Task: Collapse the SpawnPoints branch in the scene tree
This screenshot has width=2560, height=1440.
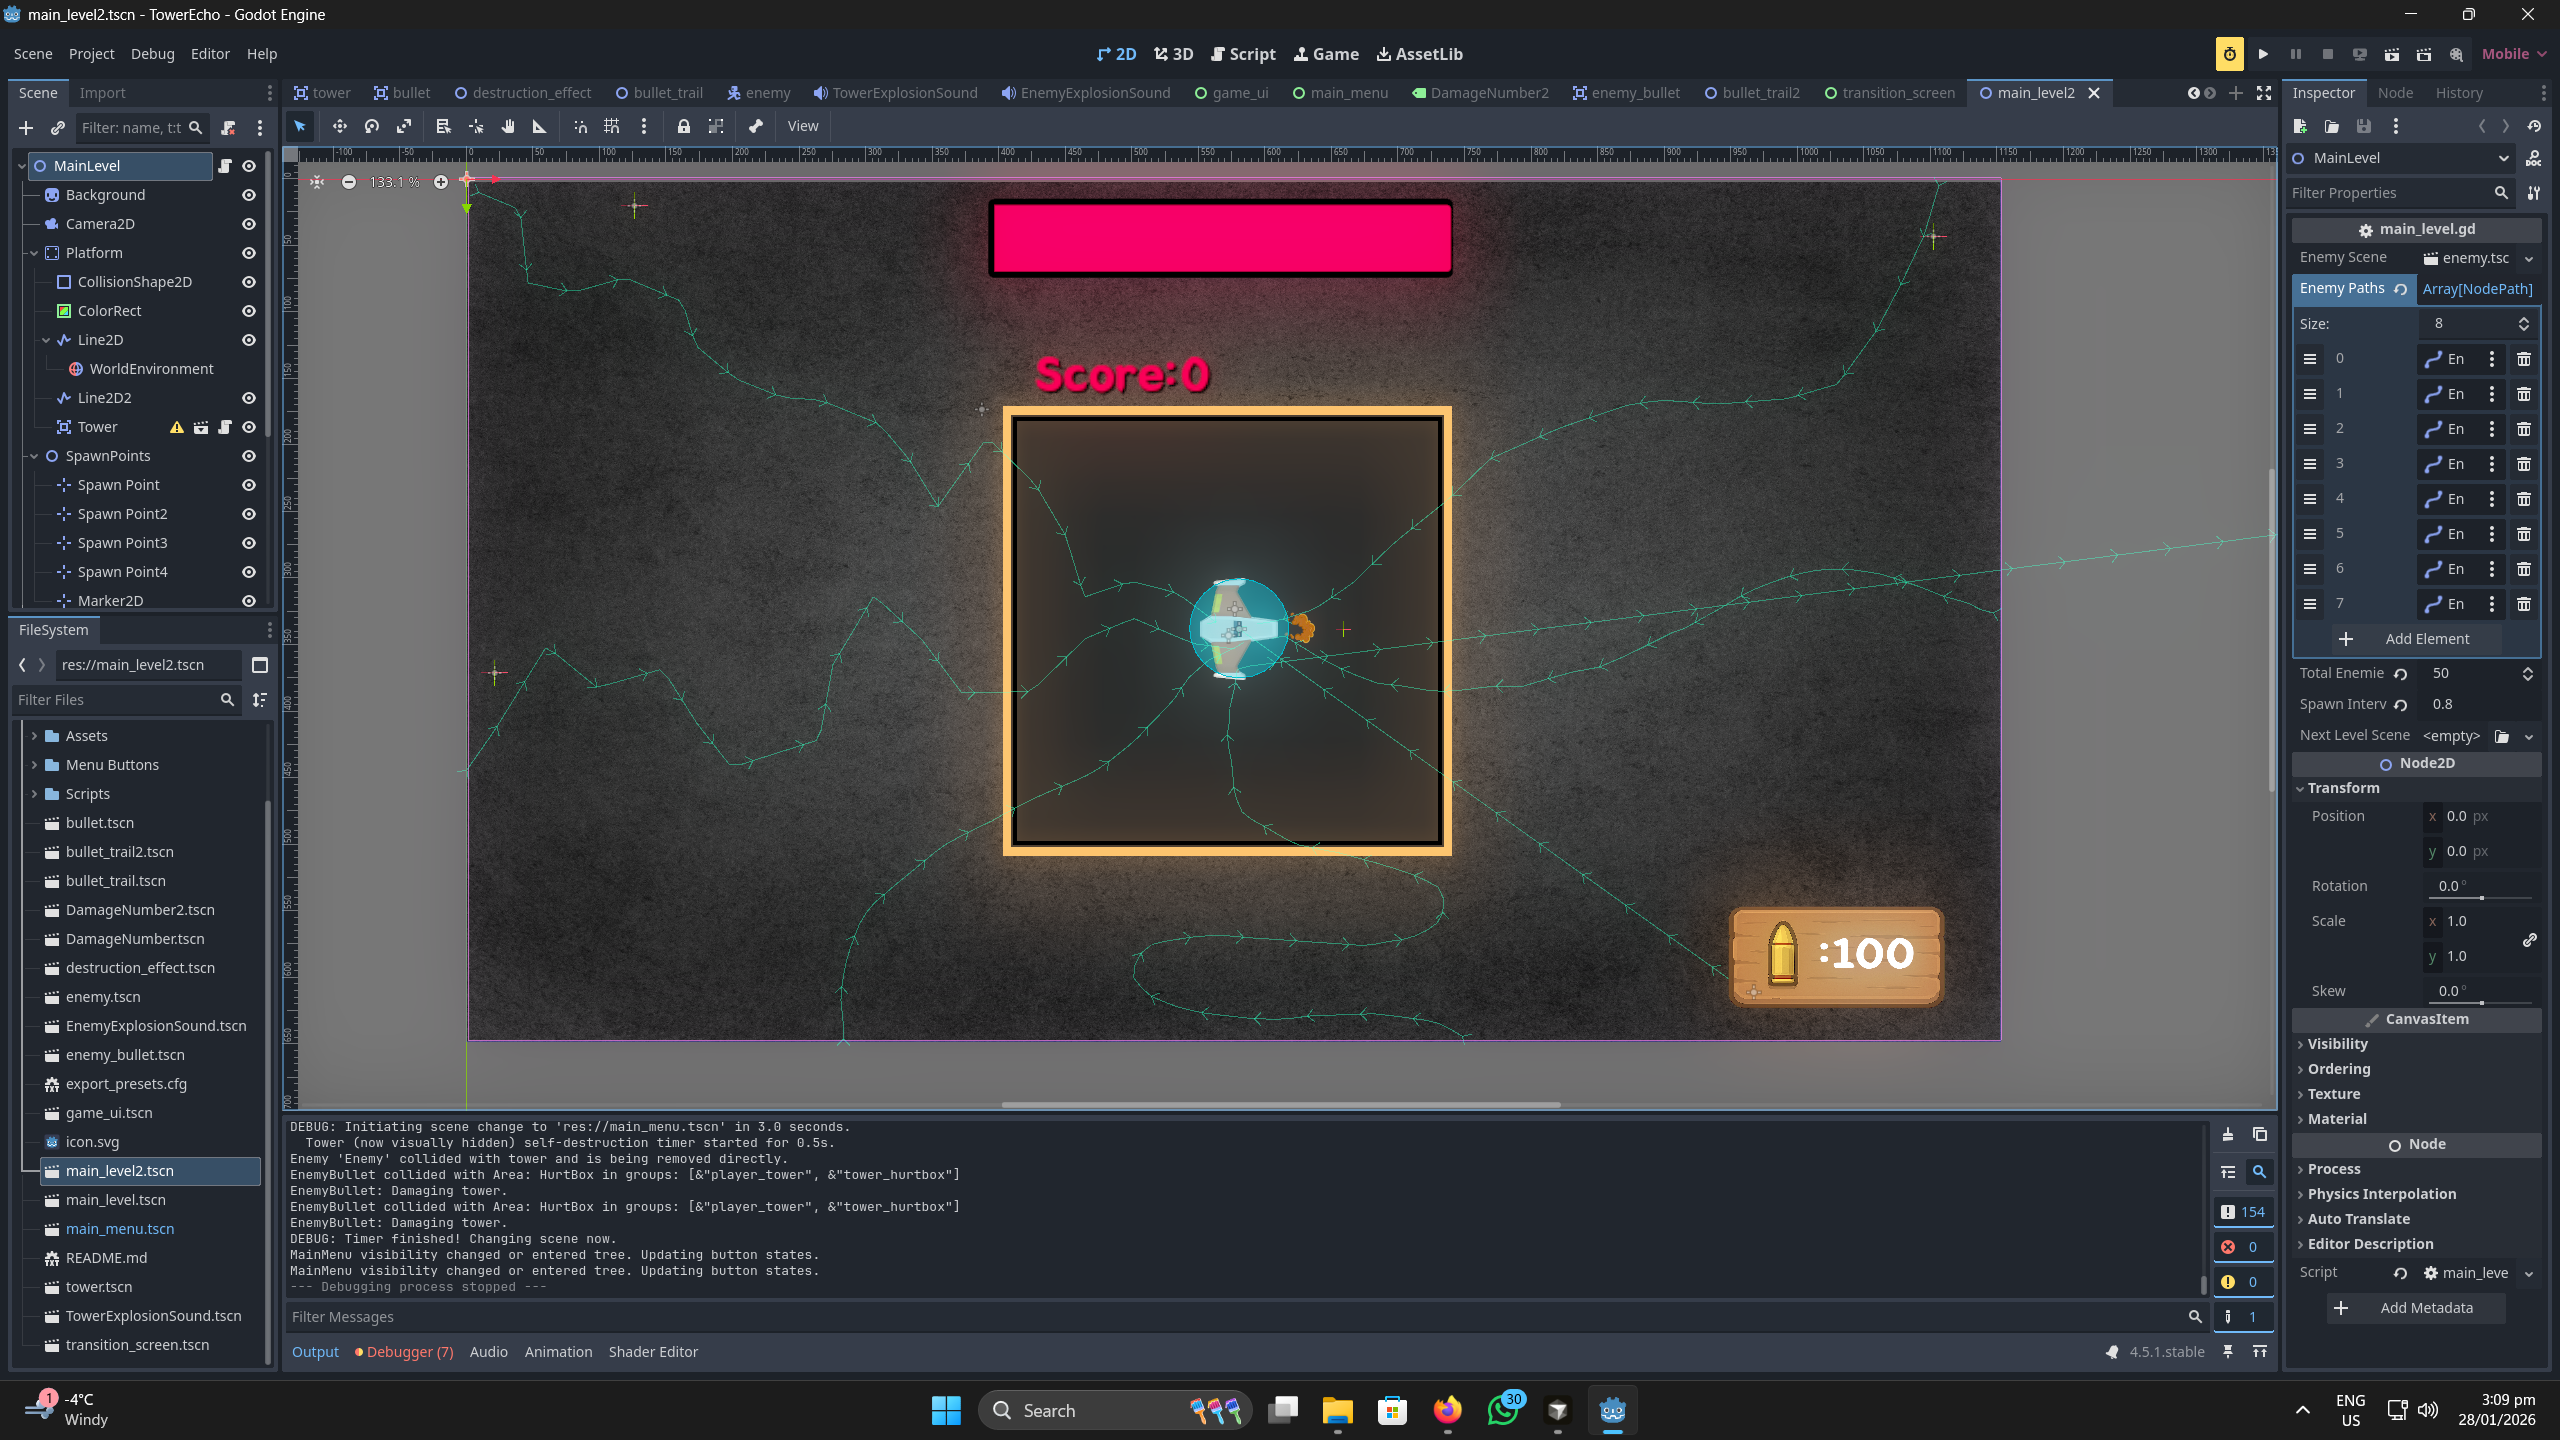Action: pos(34,456)
